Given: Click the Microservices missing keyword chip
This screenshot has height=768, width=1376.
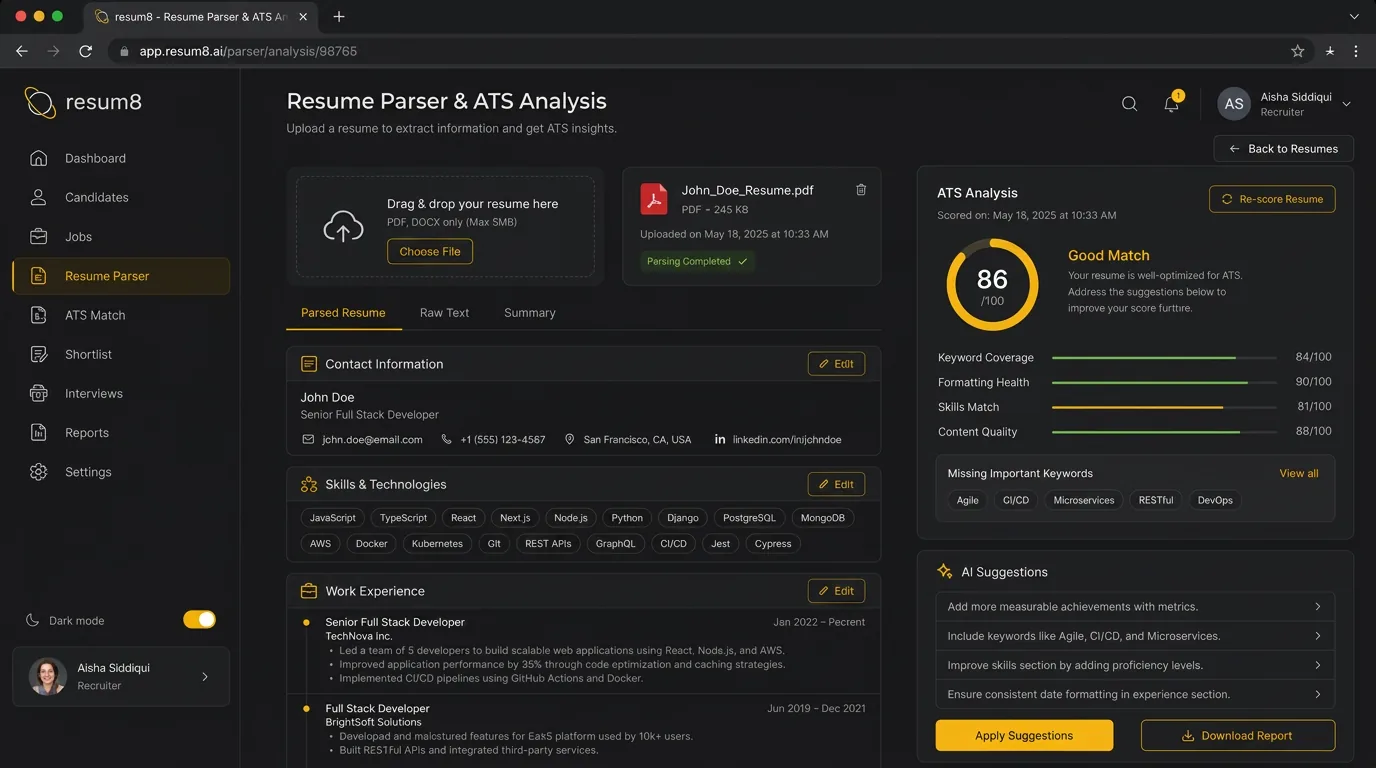Looking at the screenshot, I should (1084, 500).
